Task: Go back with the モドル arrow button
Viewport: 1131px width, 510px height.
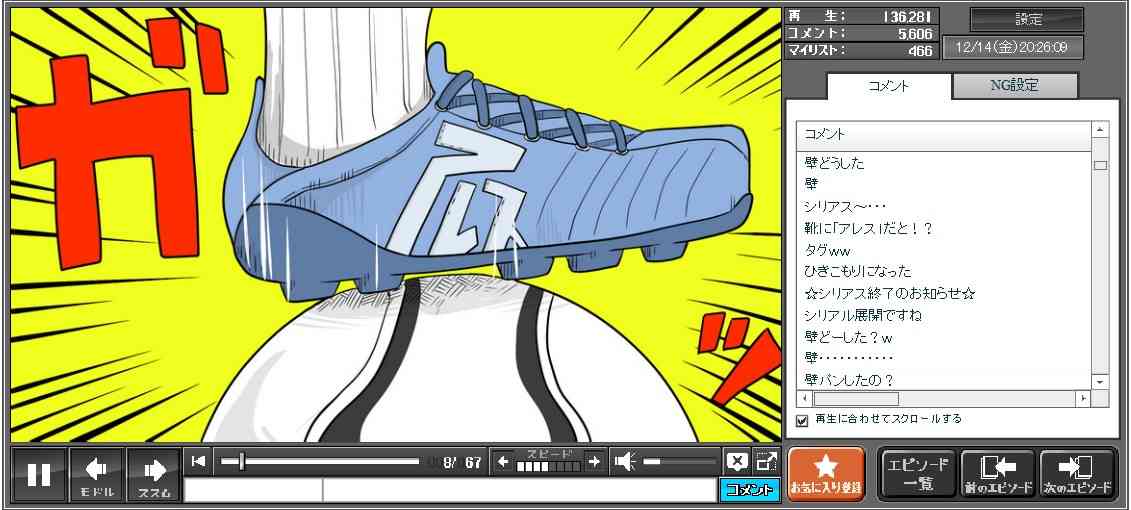Action: coord(97,474)
